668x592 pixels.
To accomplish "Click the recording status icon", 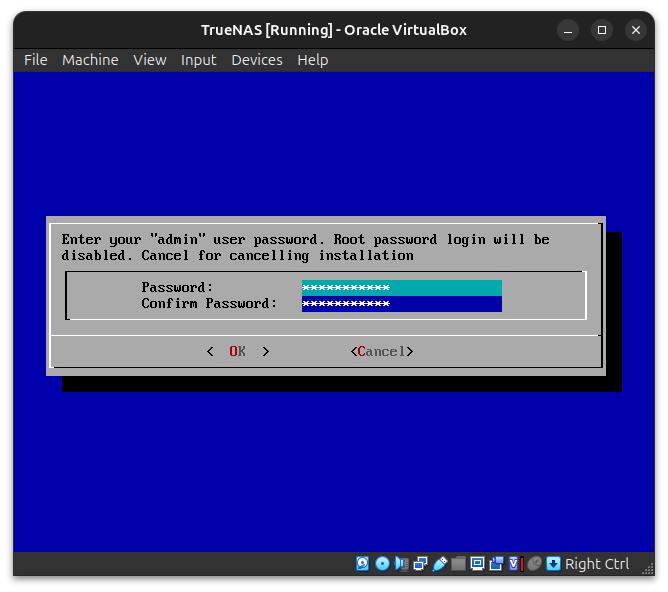I will point(496,564).
